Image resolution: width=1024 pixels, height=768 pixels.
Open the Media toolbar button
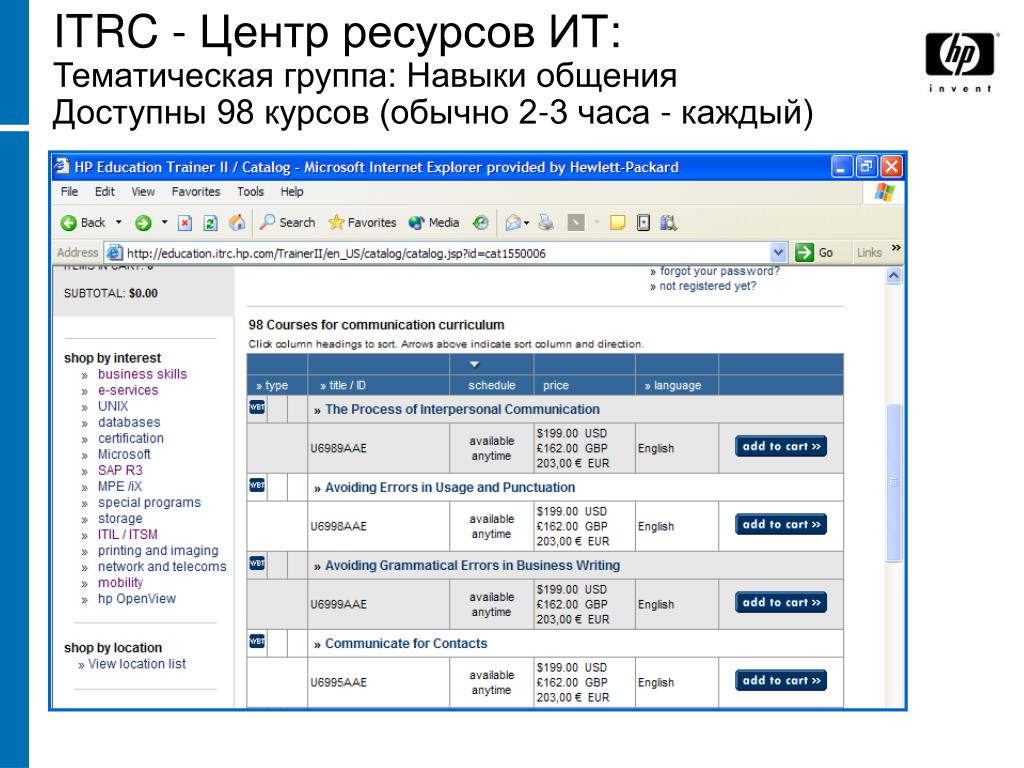click(x=434, y=223)
